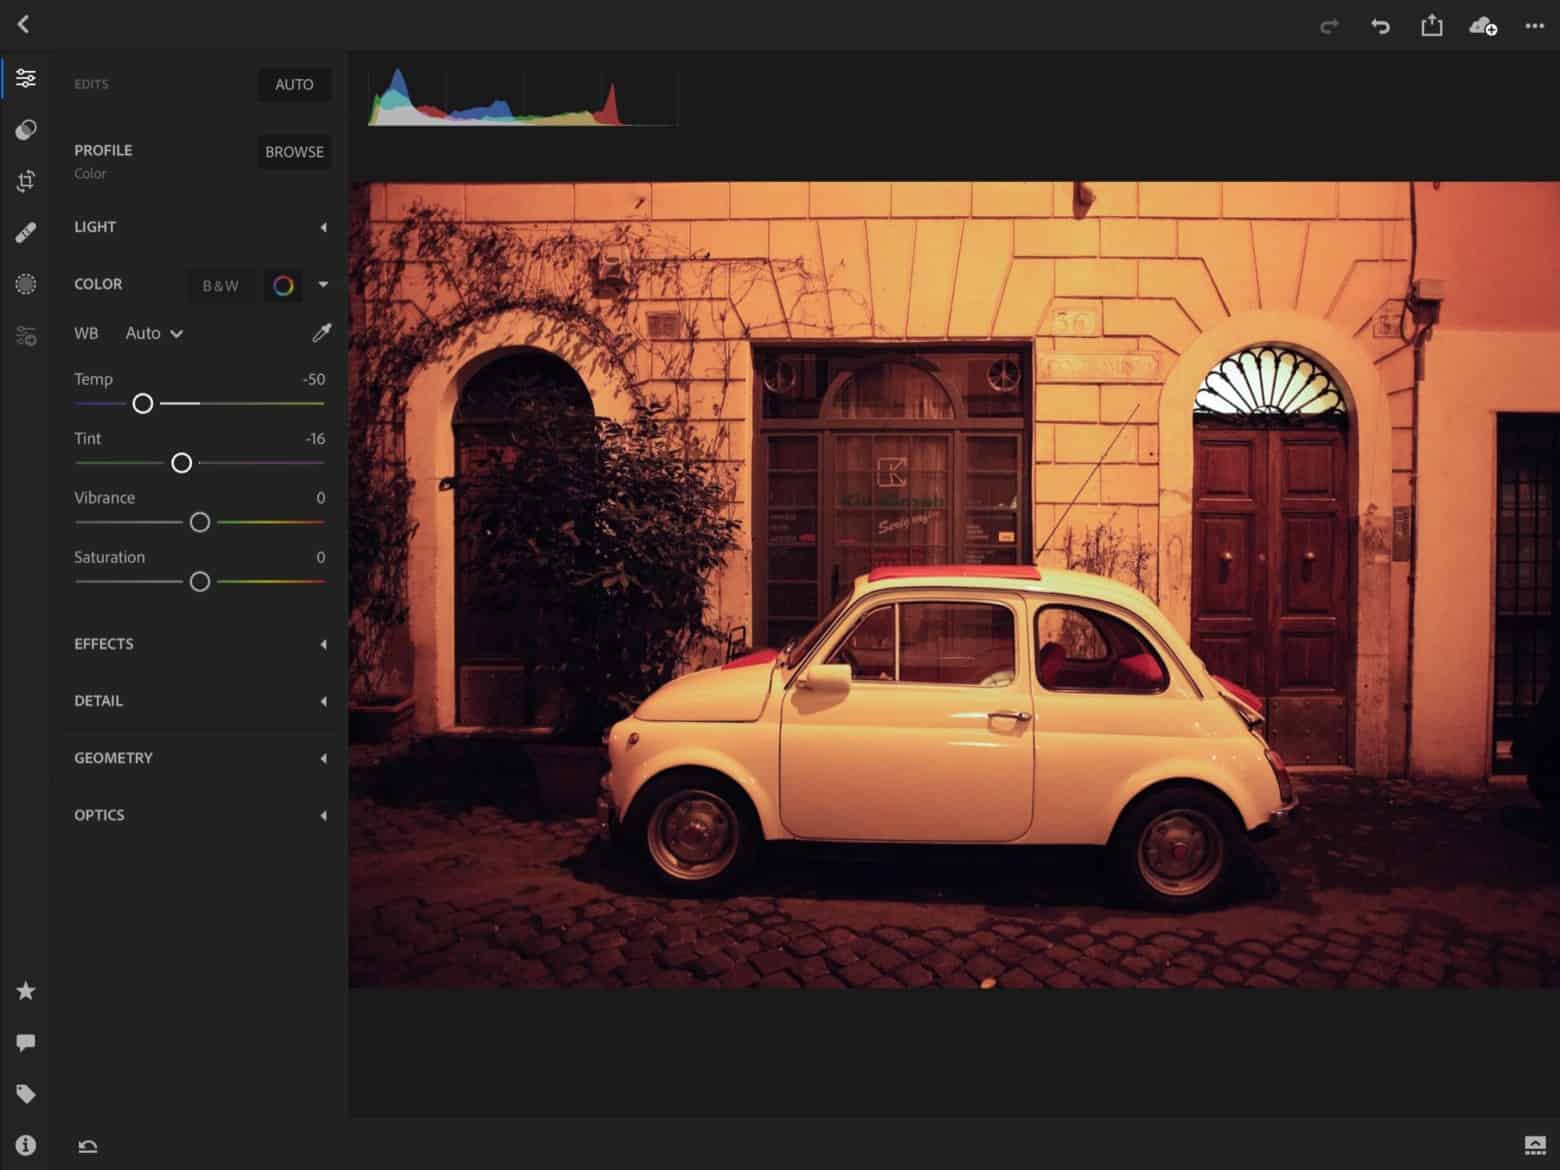Viewport: 1560px width, 1170px height.
Task: Toggle the color mix wheel
Action: tap(283, 286)
